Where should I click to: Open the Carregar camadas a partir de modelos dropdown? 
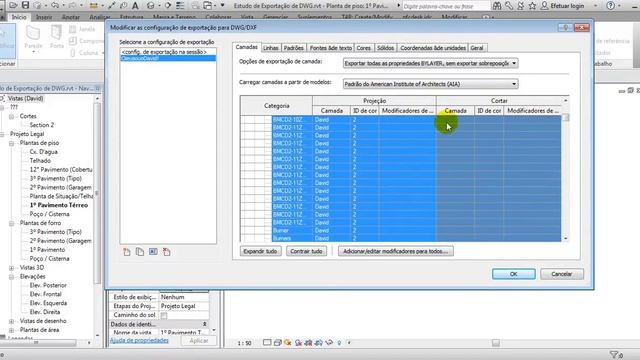click(431, 84)
